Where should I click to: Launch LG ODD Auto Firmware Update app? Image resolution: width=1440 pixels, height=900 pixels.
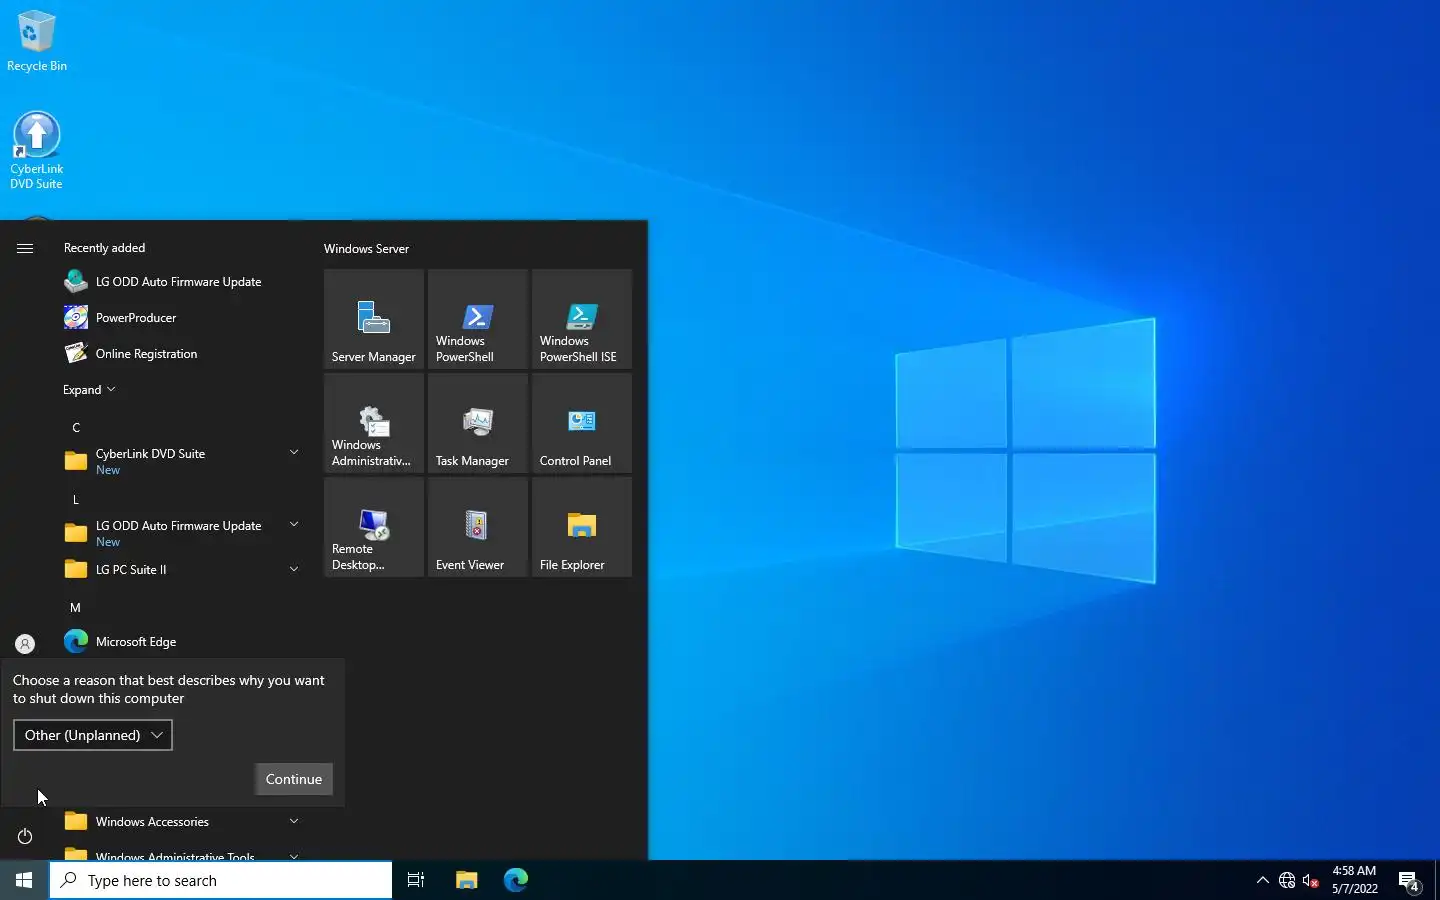[x=180, y=282]
